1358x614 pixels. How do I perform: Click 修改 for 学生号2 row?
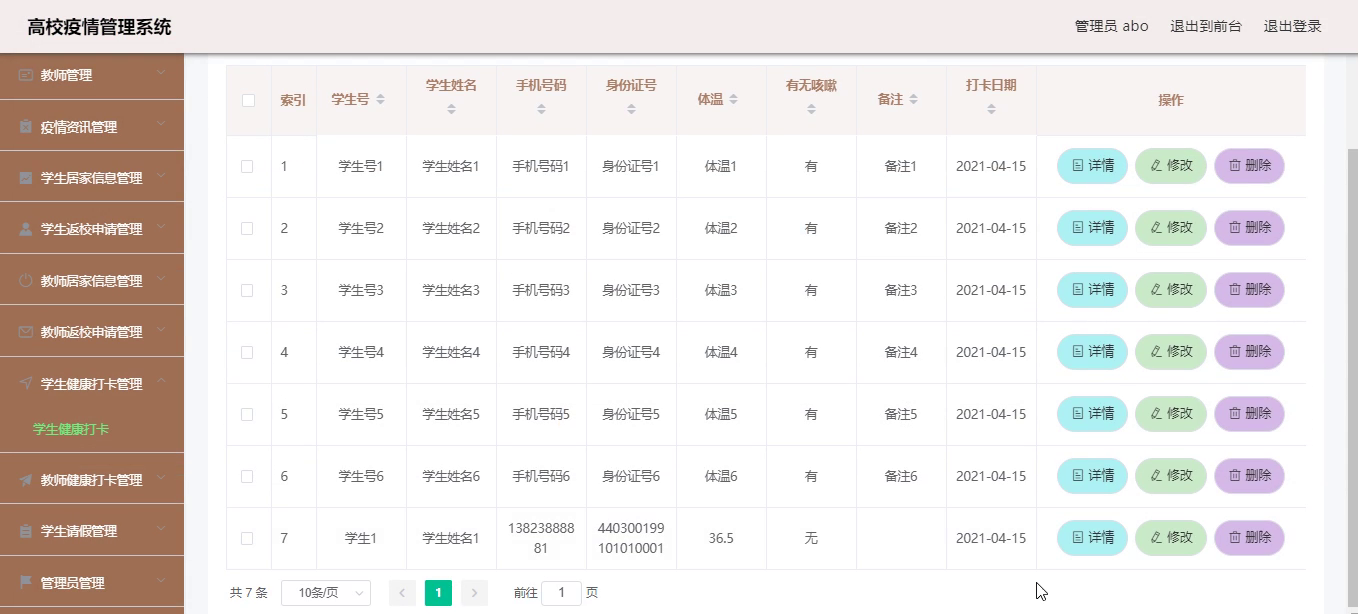tap(1171, 228)
